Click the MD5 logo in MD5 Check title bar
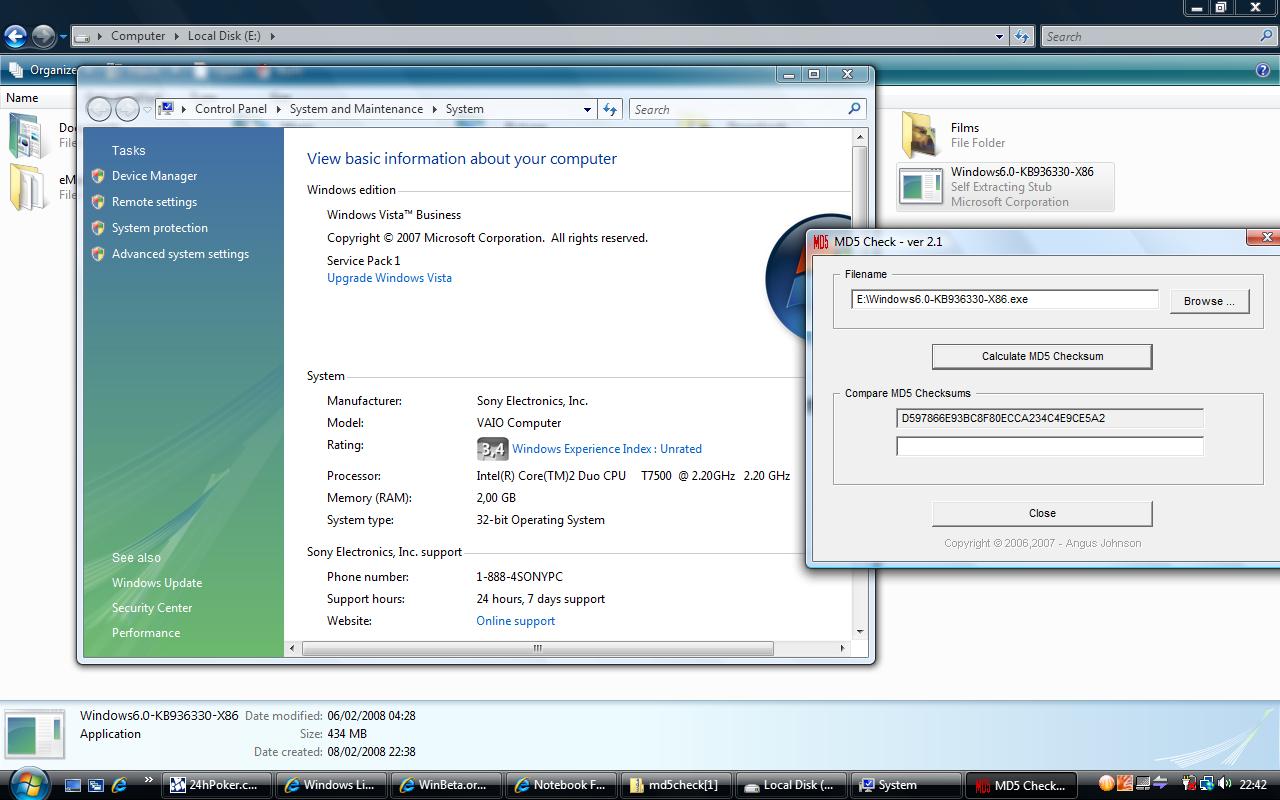 pos(821,241)
